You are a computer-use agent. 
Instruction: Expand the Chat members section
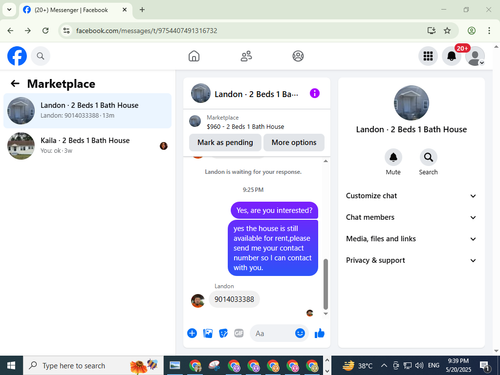[x=411, y=217]
